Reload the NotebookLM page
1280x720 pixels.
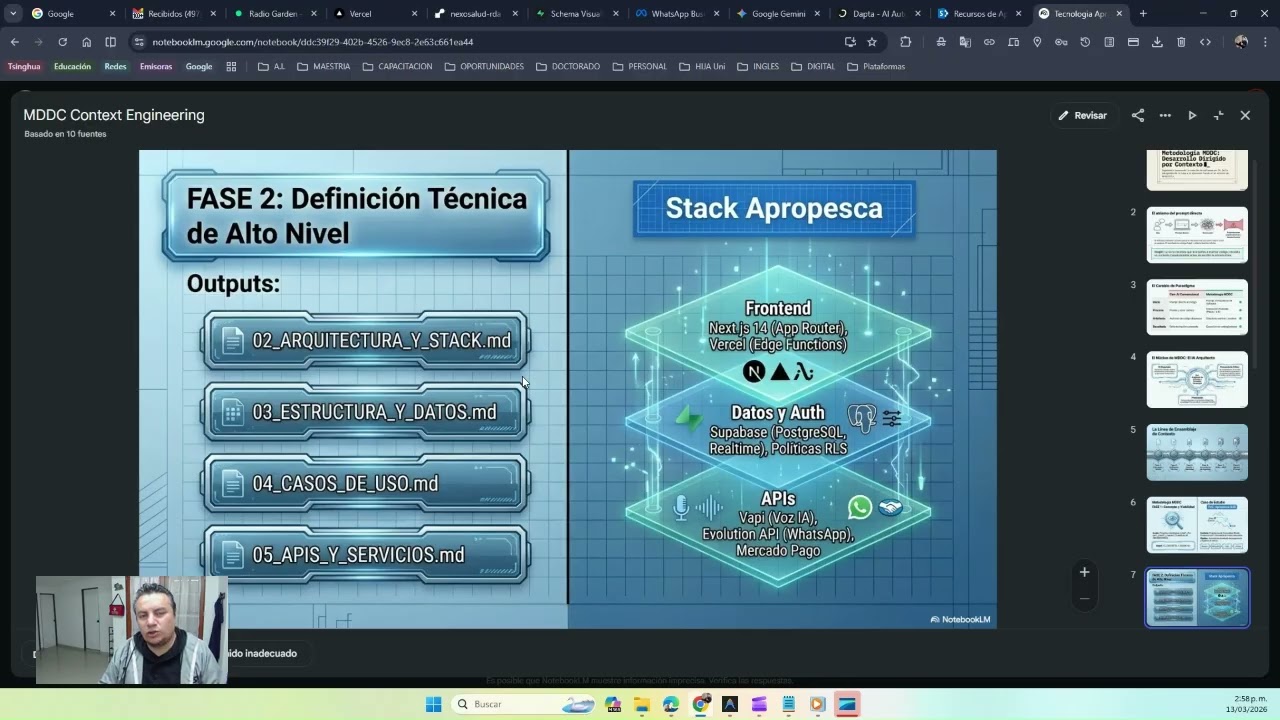[x=62, y=42]
